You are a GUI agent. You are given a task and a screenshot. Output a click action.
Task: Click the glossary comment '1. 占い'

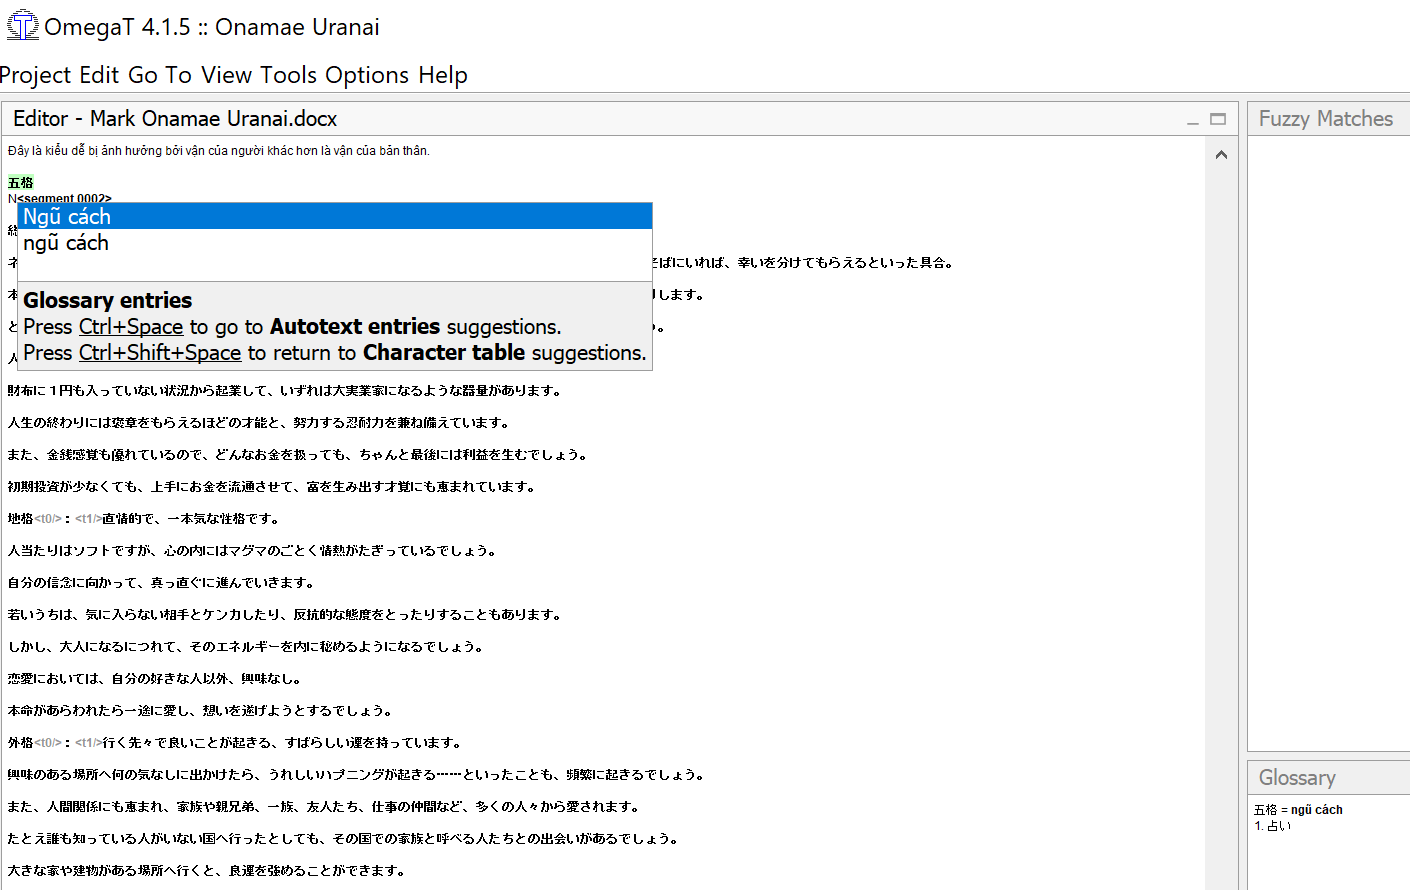point(1273,826)
